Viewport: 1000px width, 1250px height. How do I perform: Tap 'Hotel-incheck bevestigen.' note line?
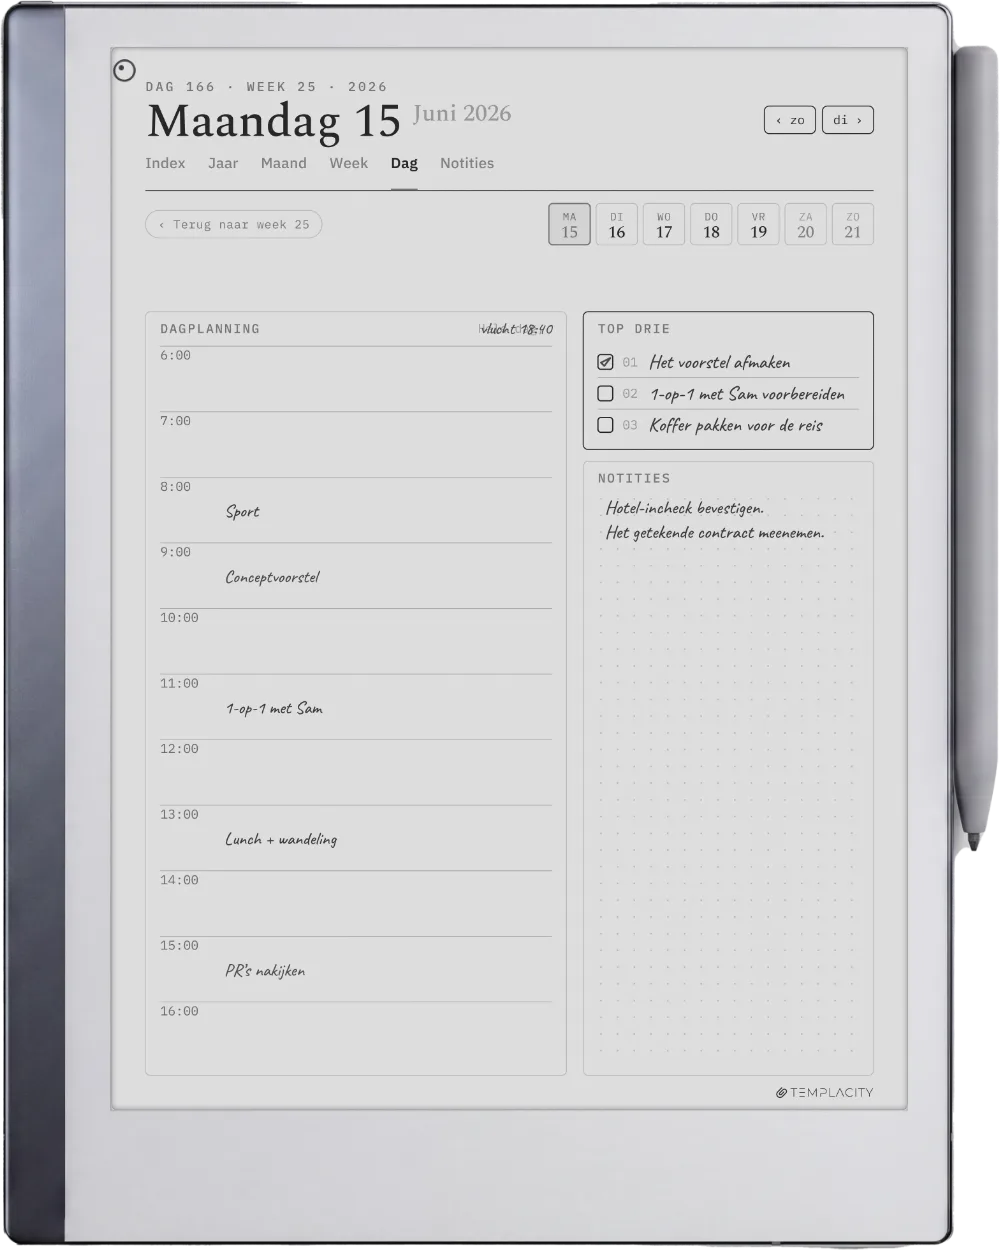click(684, 508)
